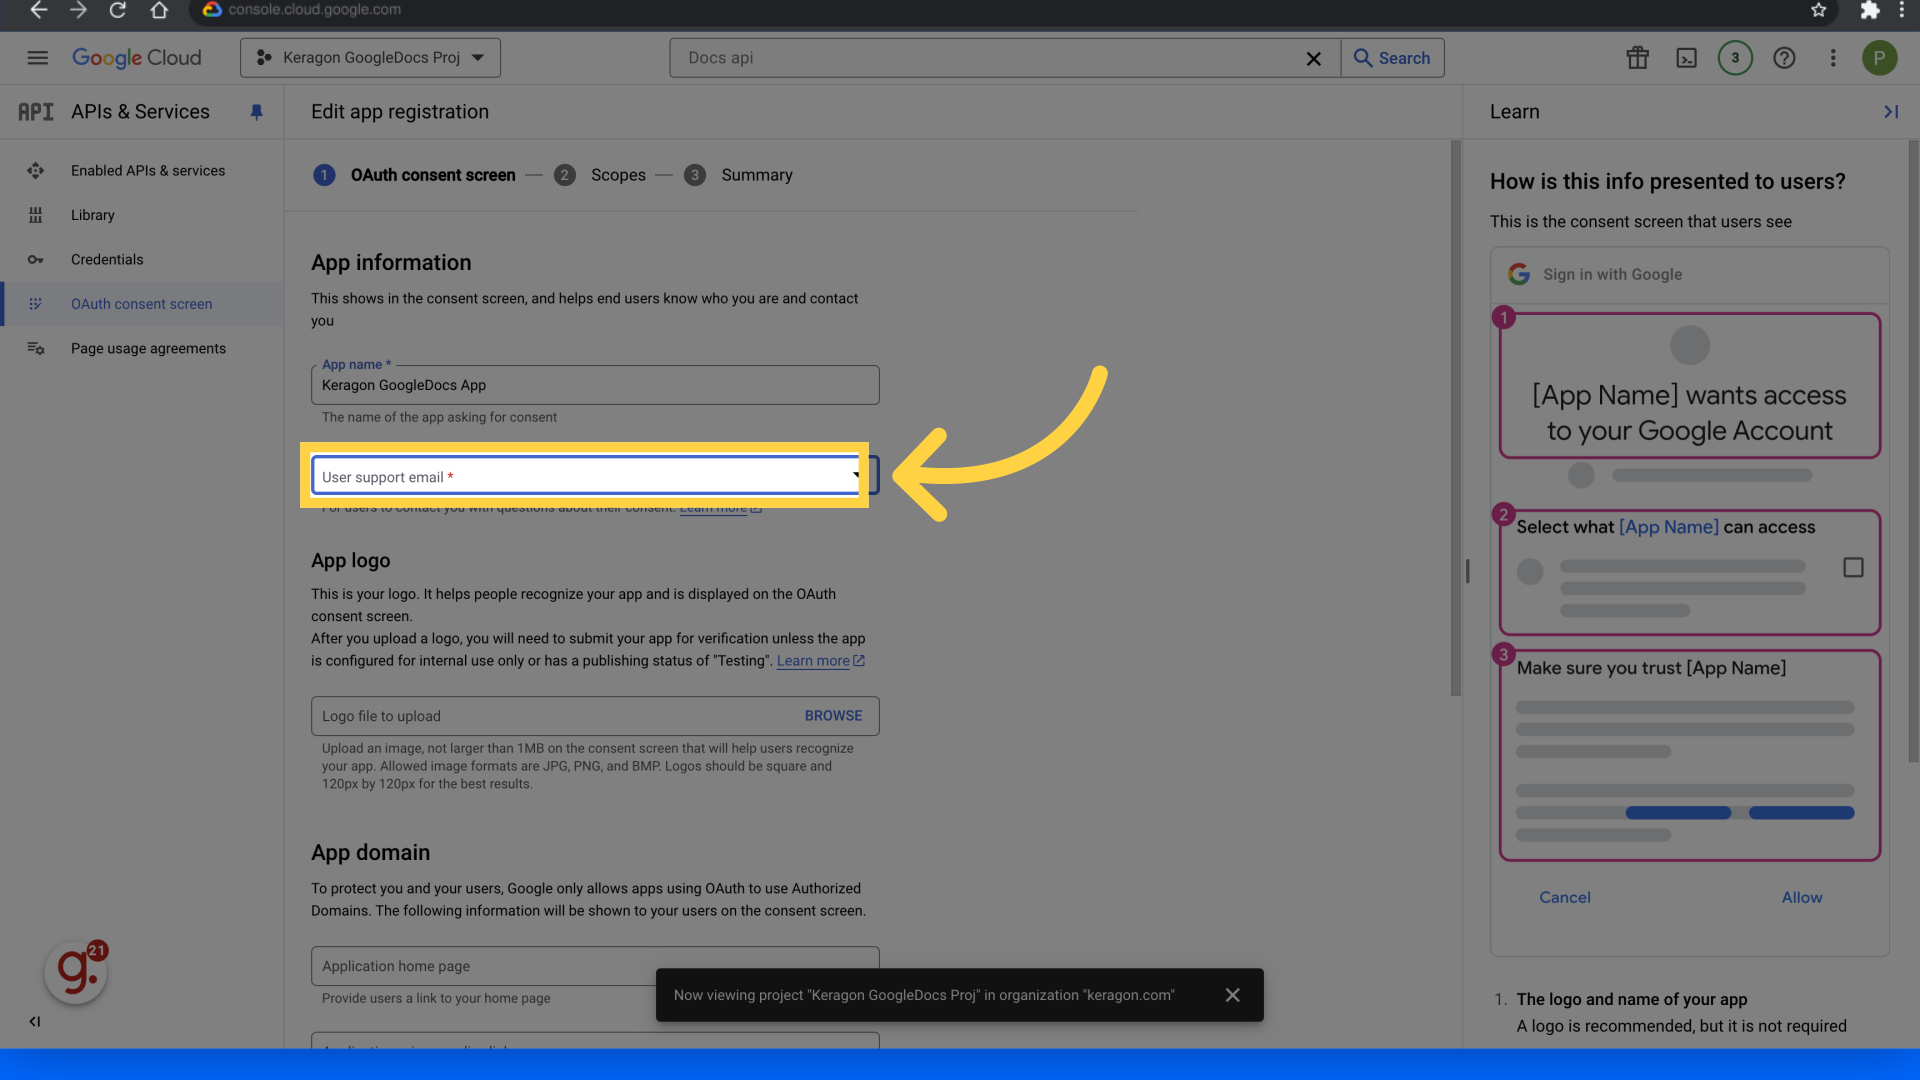Open the account avatar P
This screenshot has width=1920, height=1080.
pyautogui.click(x=1880, y=58)
